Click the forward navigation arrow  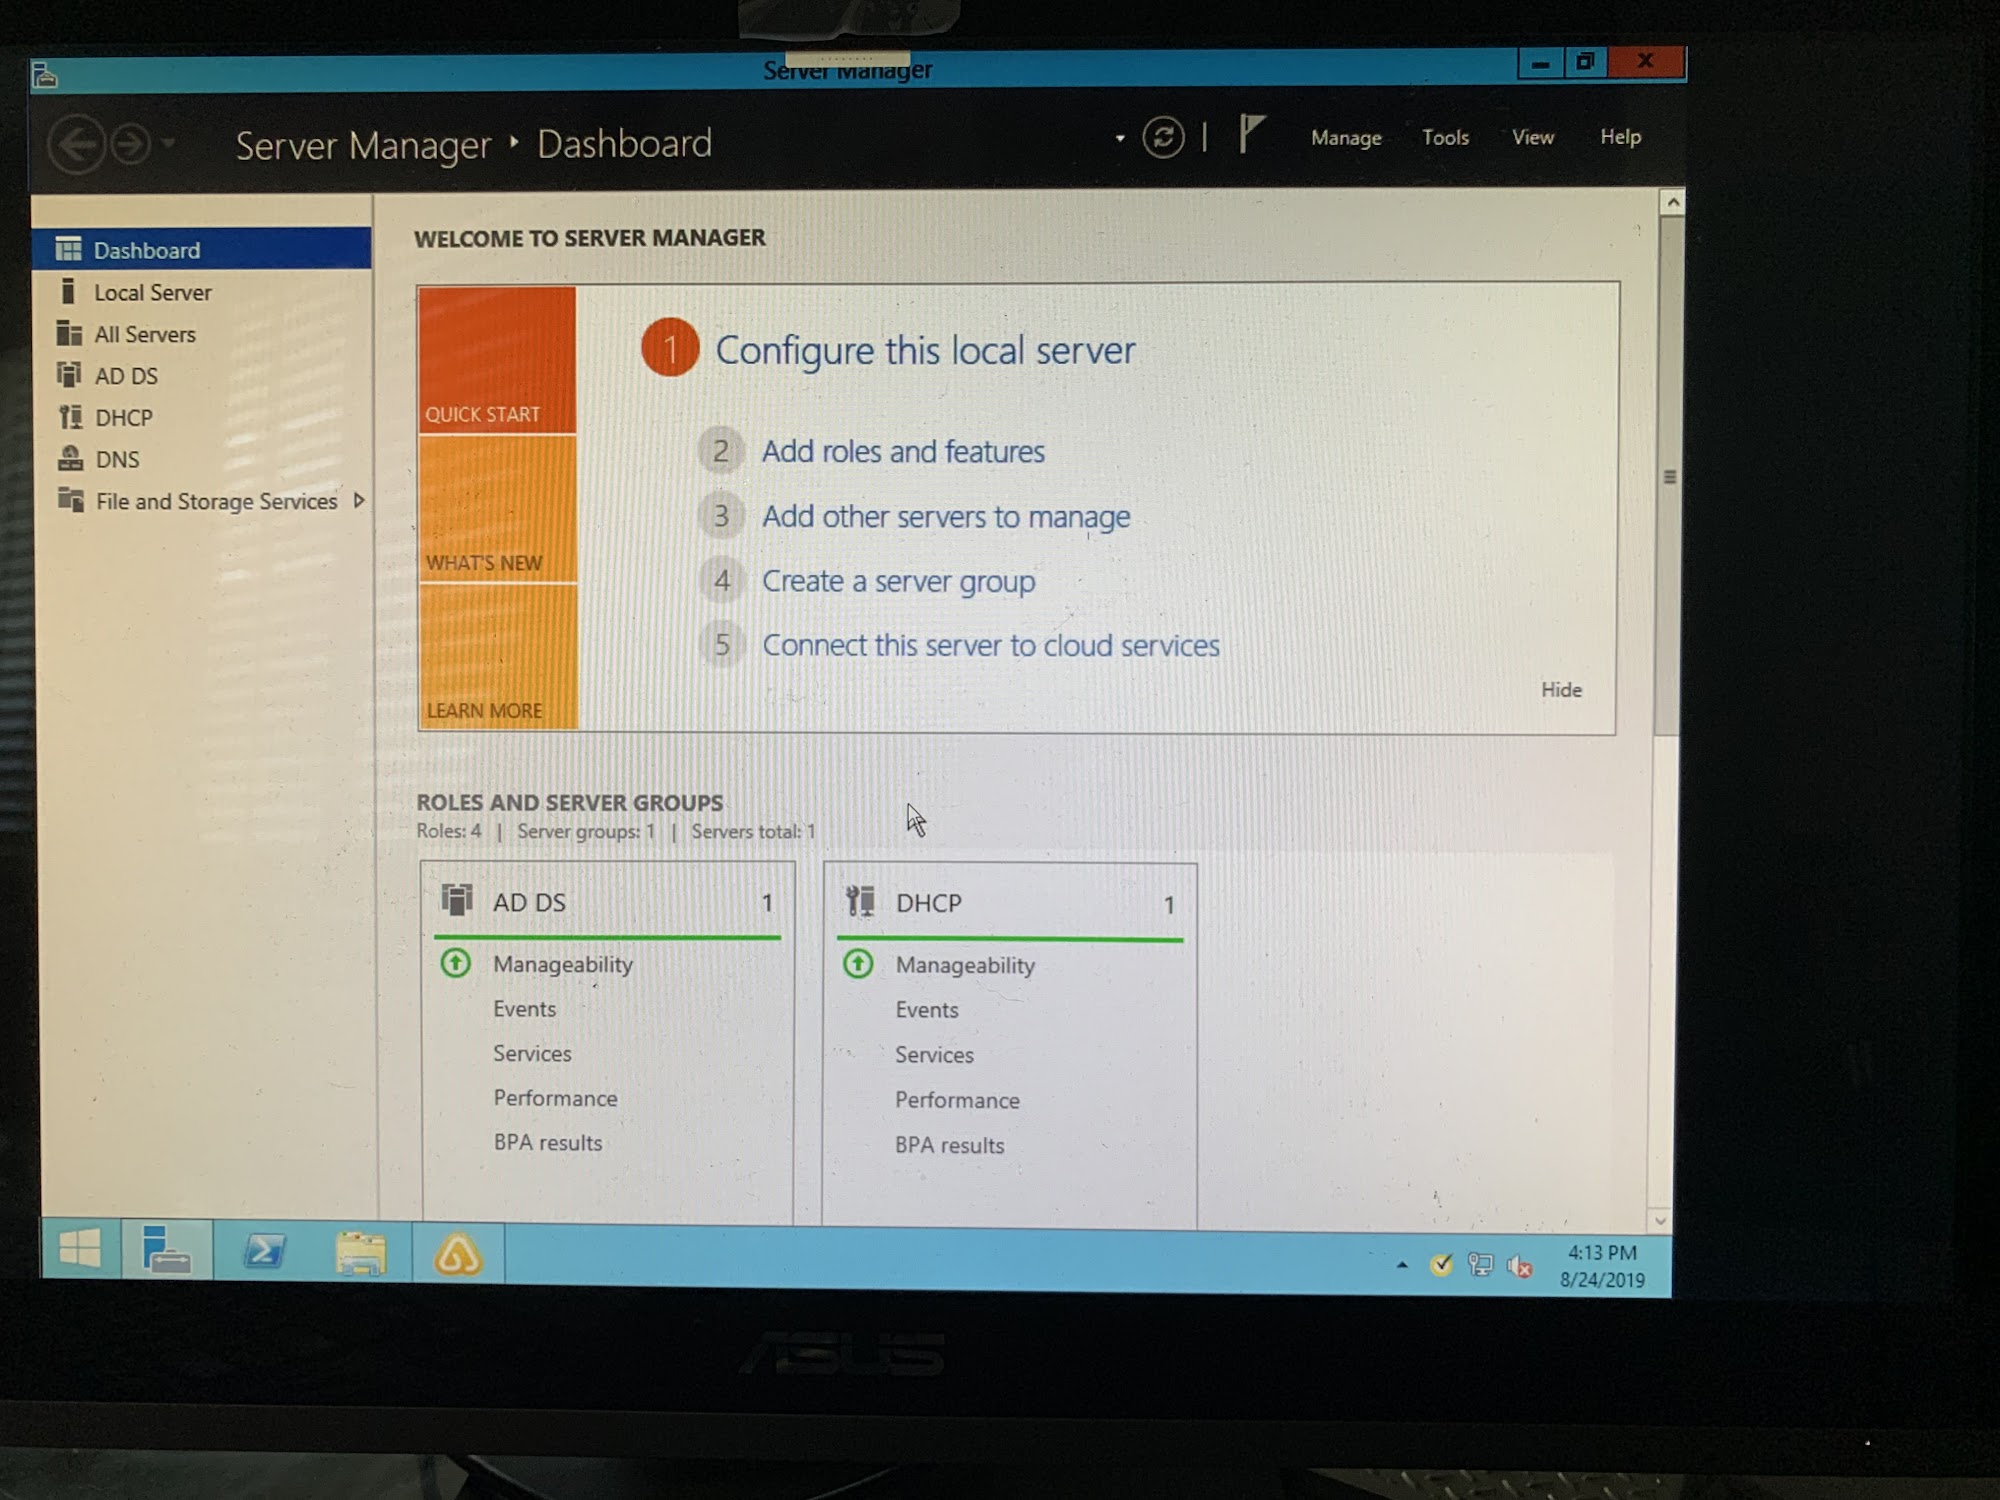tap(131, 145)
